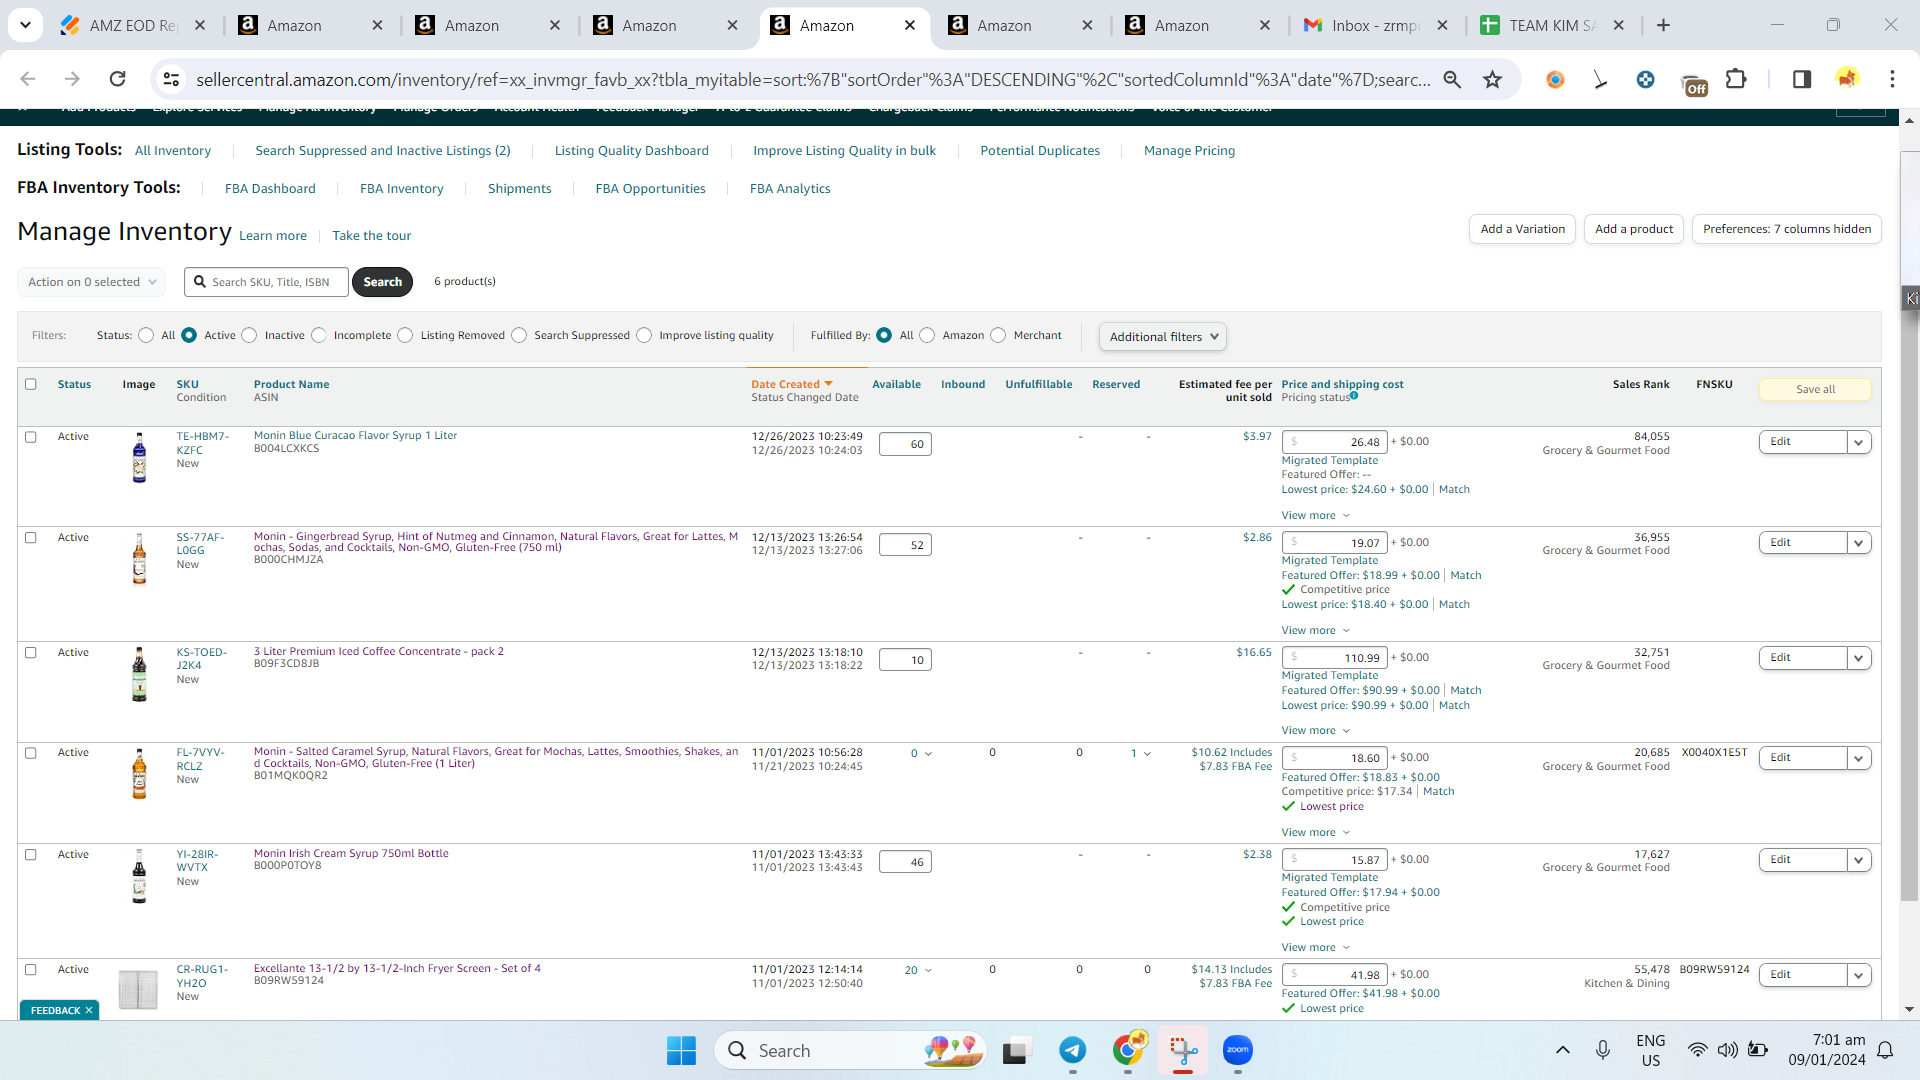The image size is (1920, 1080).
Task: Open Potential Duplicates listing tool
Action: click(1040, 151)
